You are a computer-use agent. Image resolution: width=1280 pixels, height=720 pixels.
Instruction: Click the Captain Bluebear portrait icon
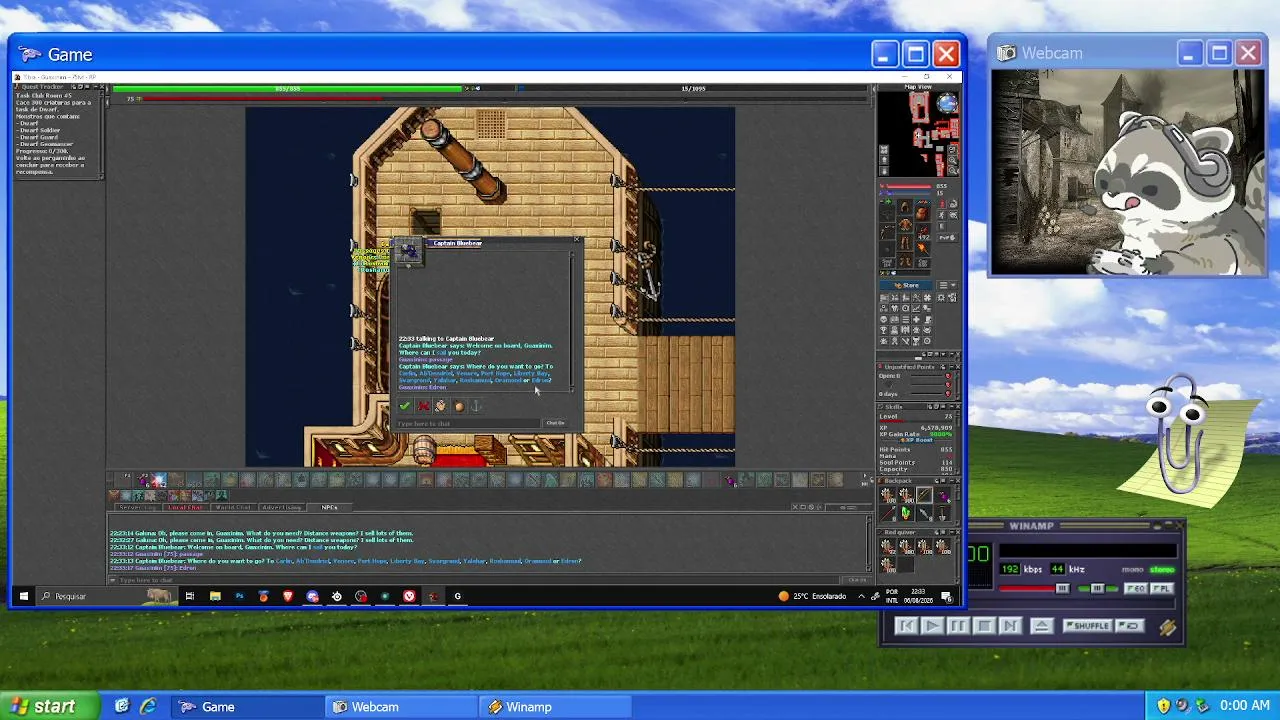410,250
